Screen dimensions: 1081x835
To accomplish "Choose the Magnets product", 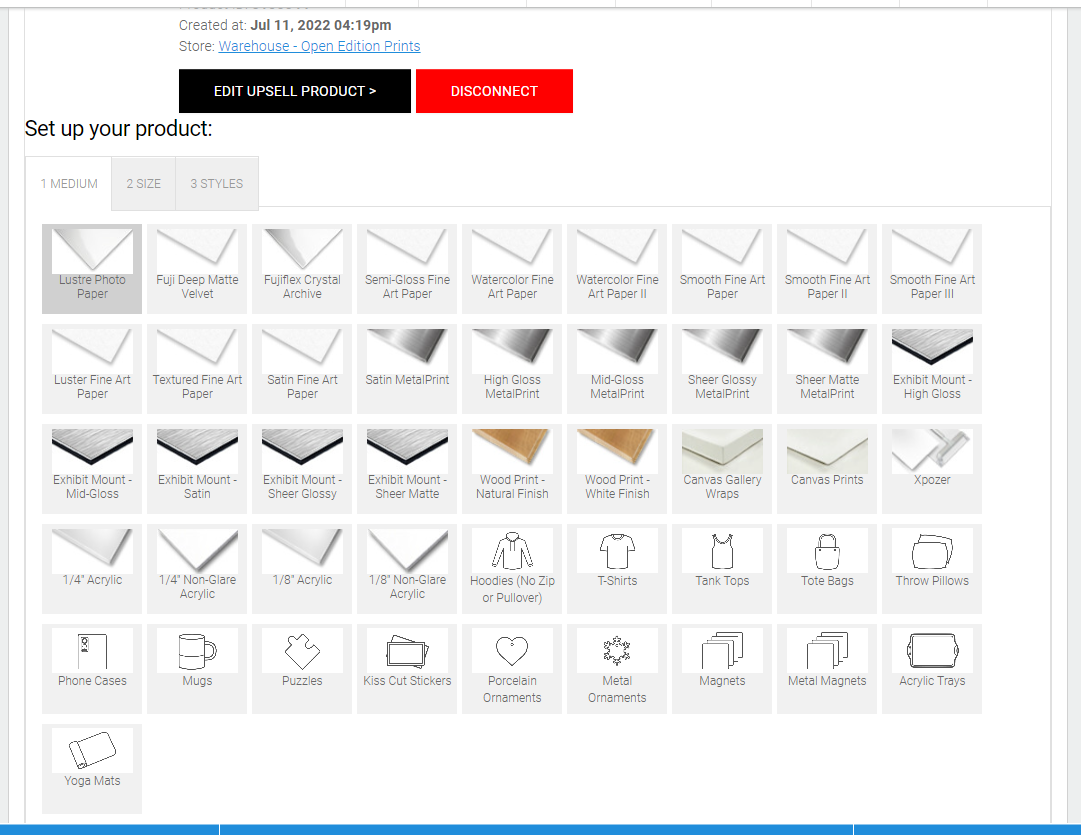I will [x=722, y=669].
